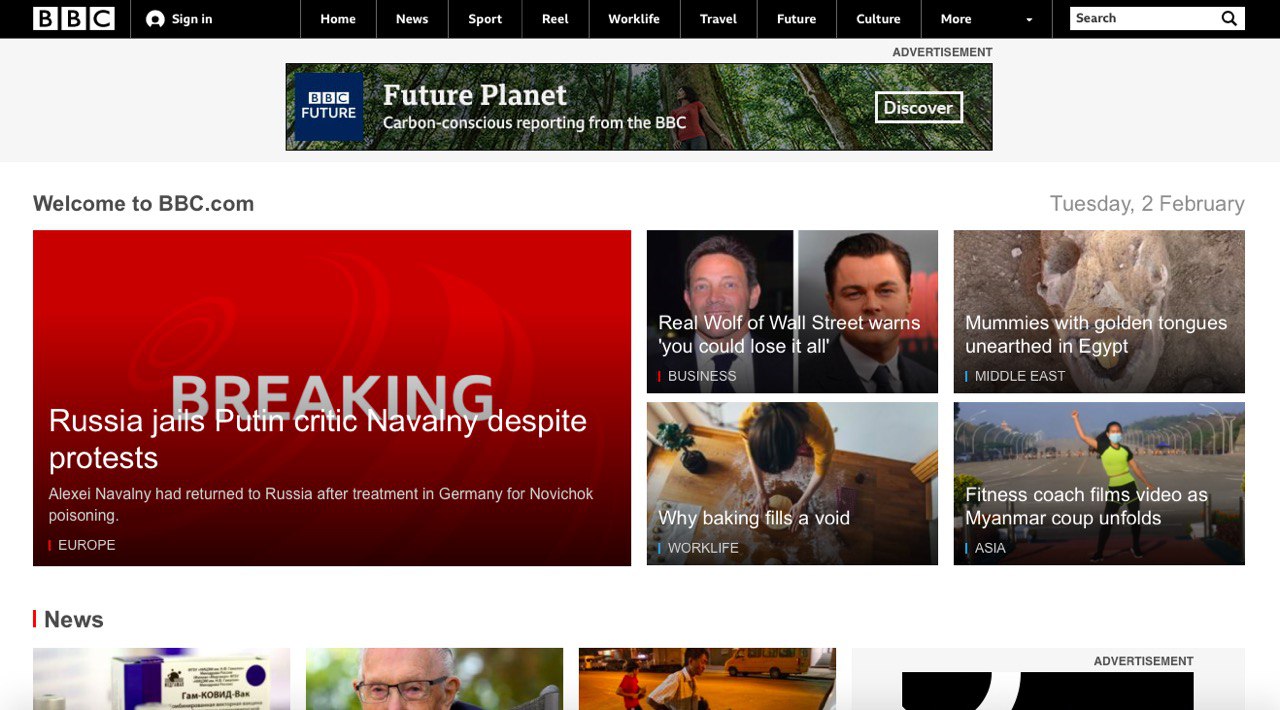Viewport: 1280px width, 710px height.
Task: Open the Worklife navigation tab
Action: click(x=634, y=19)
